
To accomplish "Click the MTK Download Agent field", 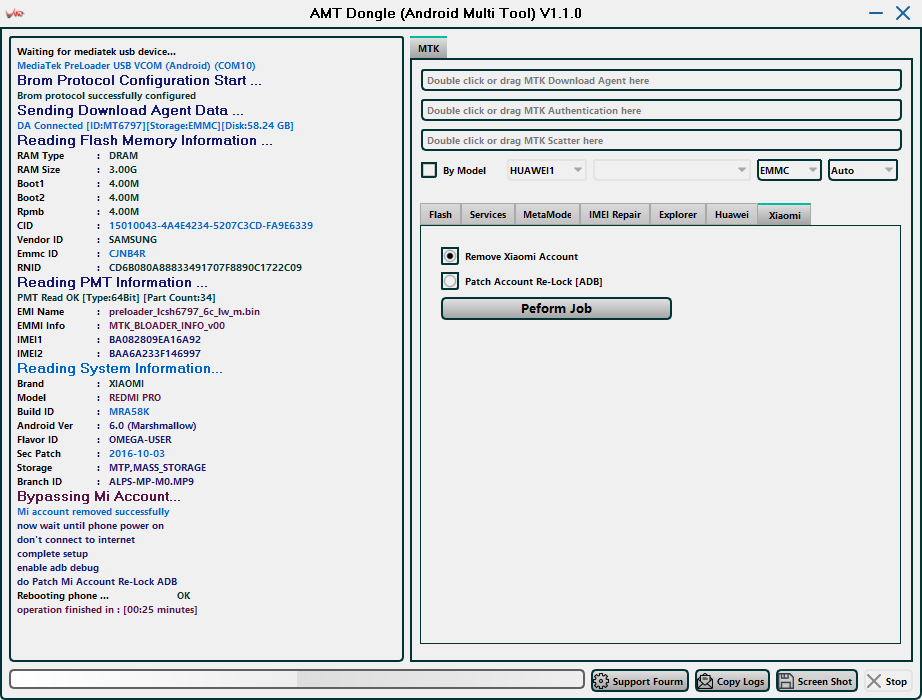I will pyautogui.click(x=661, y=80).
